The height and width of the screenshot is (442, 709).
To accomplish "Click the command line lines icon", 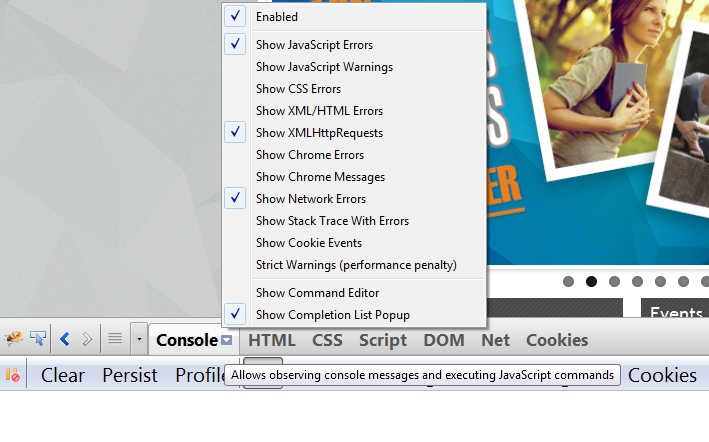I will coord(115,339).
